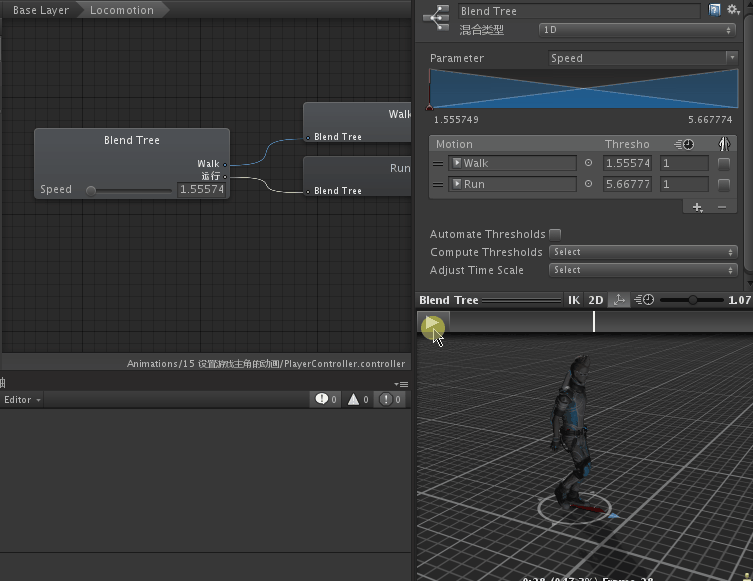
Task: Click the preview timeline playhead marker
Action: click(x=594, y=321)
